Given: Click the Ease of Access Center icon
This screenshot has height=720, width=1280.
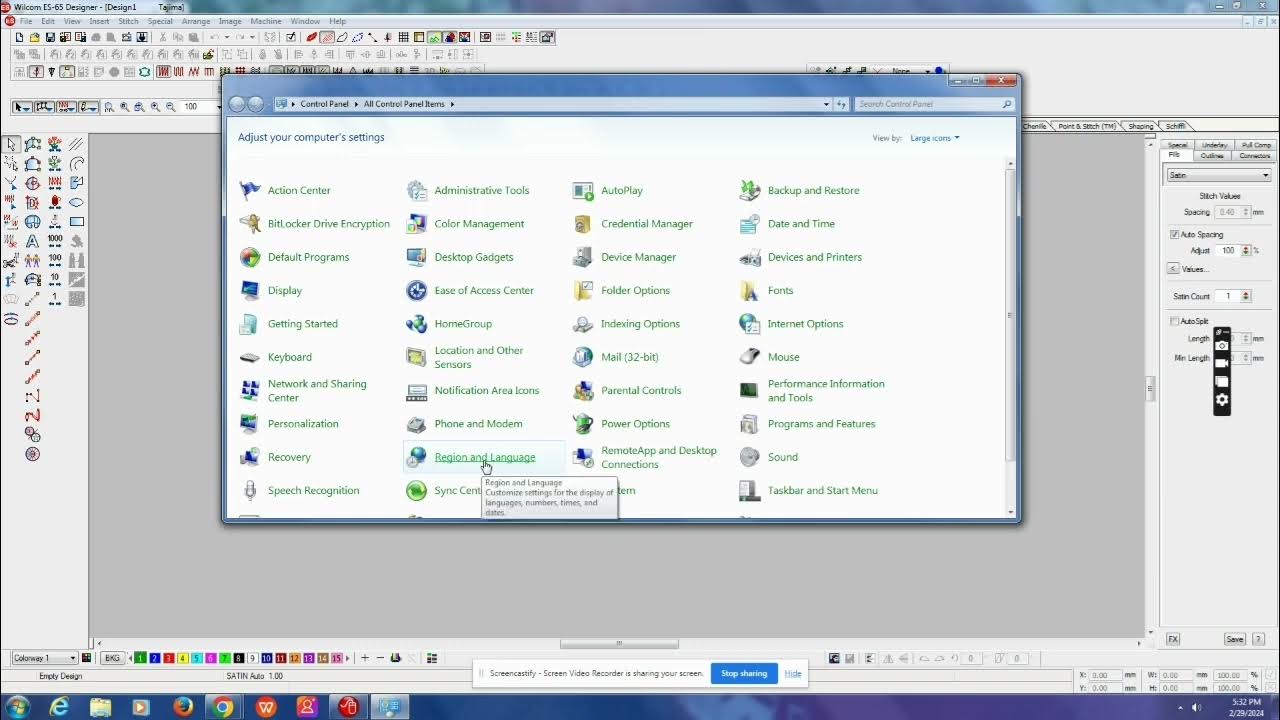Looking at the screenshot, I should [417, 291].
